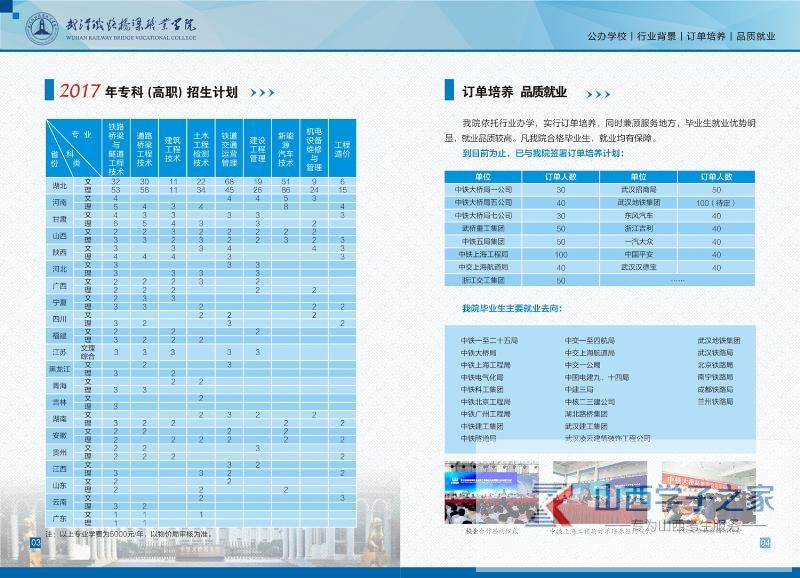This screenshot has height=578, width=800.
Task: Click the 东风汽车 cell in the order table
Action: pyautogui.click(x=639, y=215)
